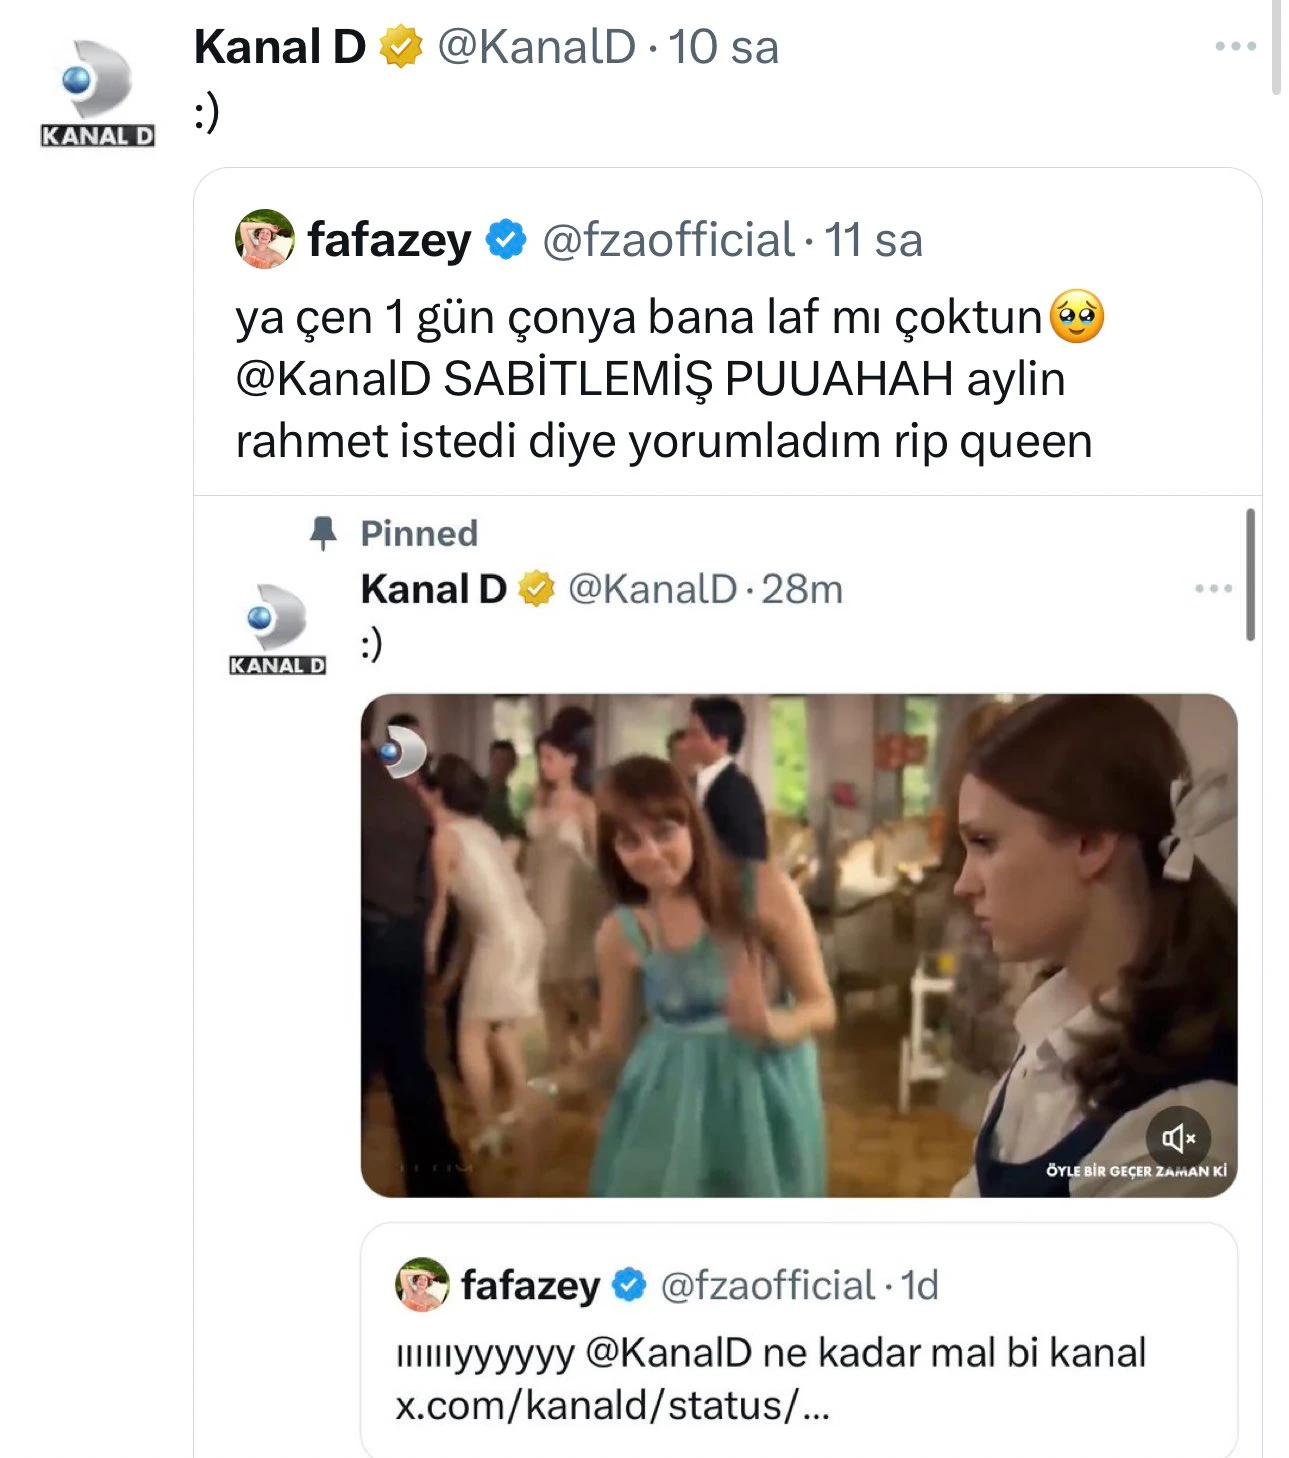Click the pin icon beside Pinned
This screenshot has height=1458, width=1289.
coord(323,533)
